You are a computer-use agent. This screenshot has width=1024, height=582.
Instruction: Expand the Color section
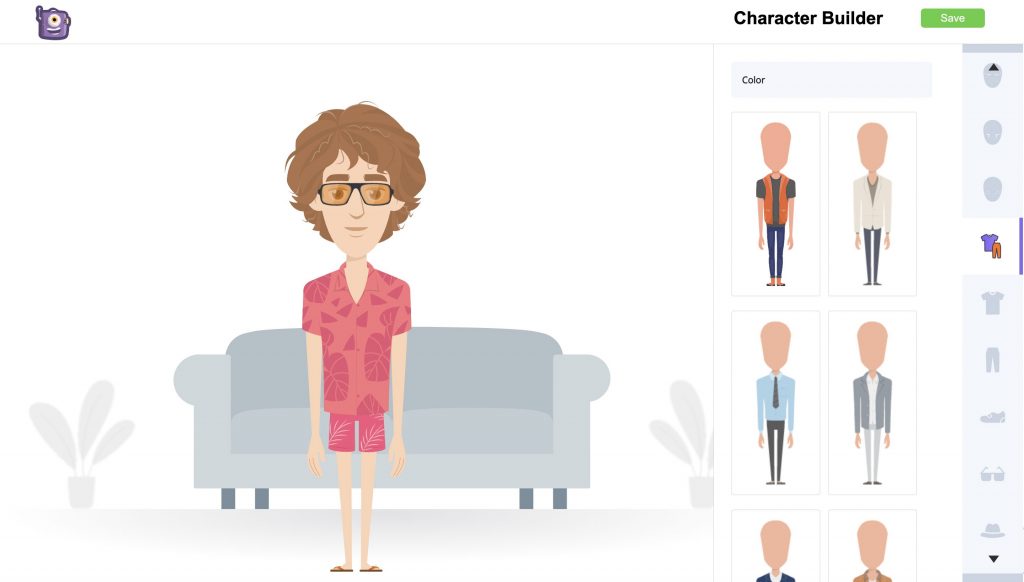831,80
